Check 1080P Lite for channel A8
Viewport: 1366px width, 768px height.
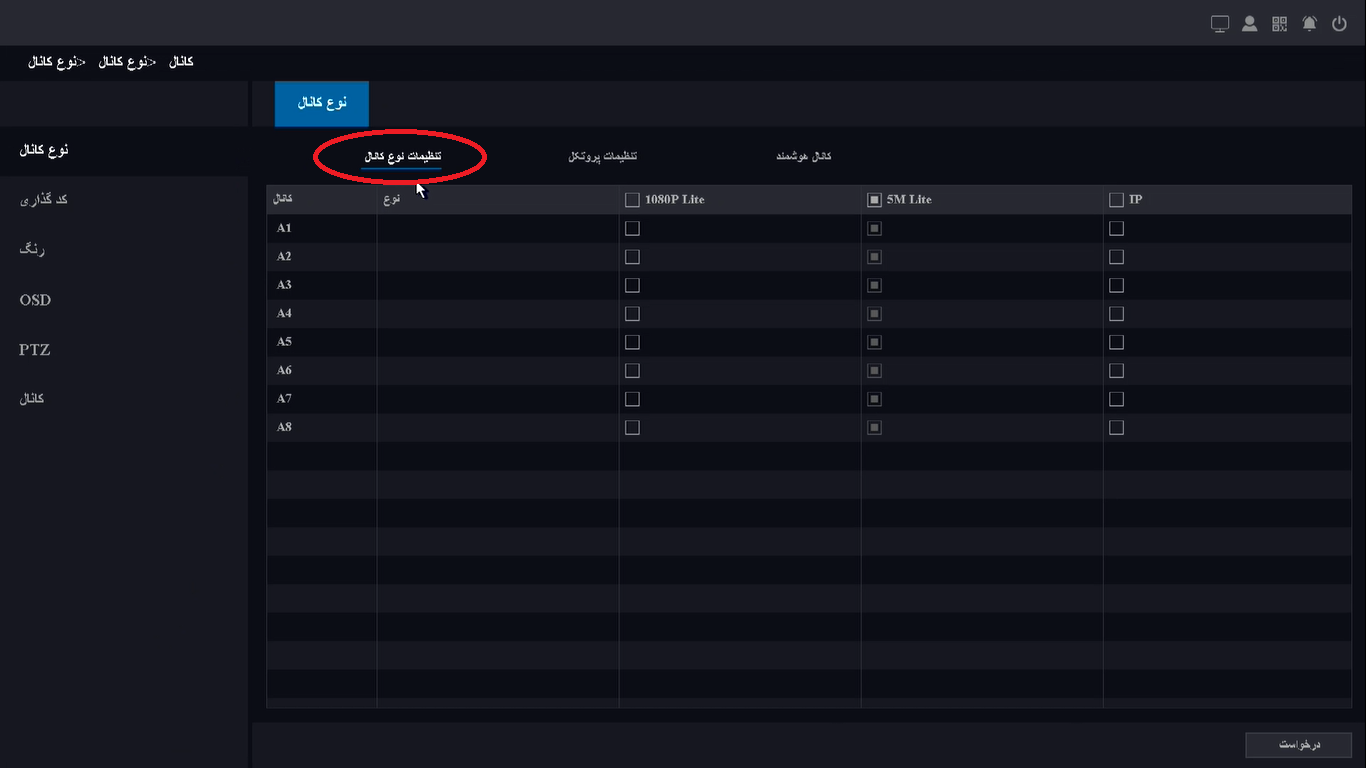pyautogui.click(x=632, y=428)
